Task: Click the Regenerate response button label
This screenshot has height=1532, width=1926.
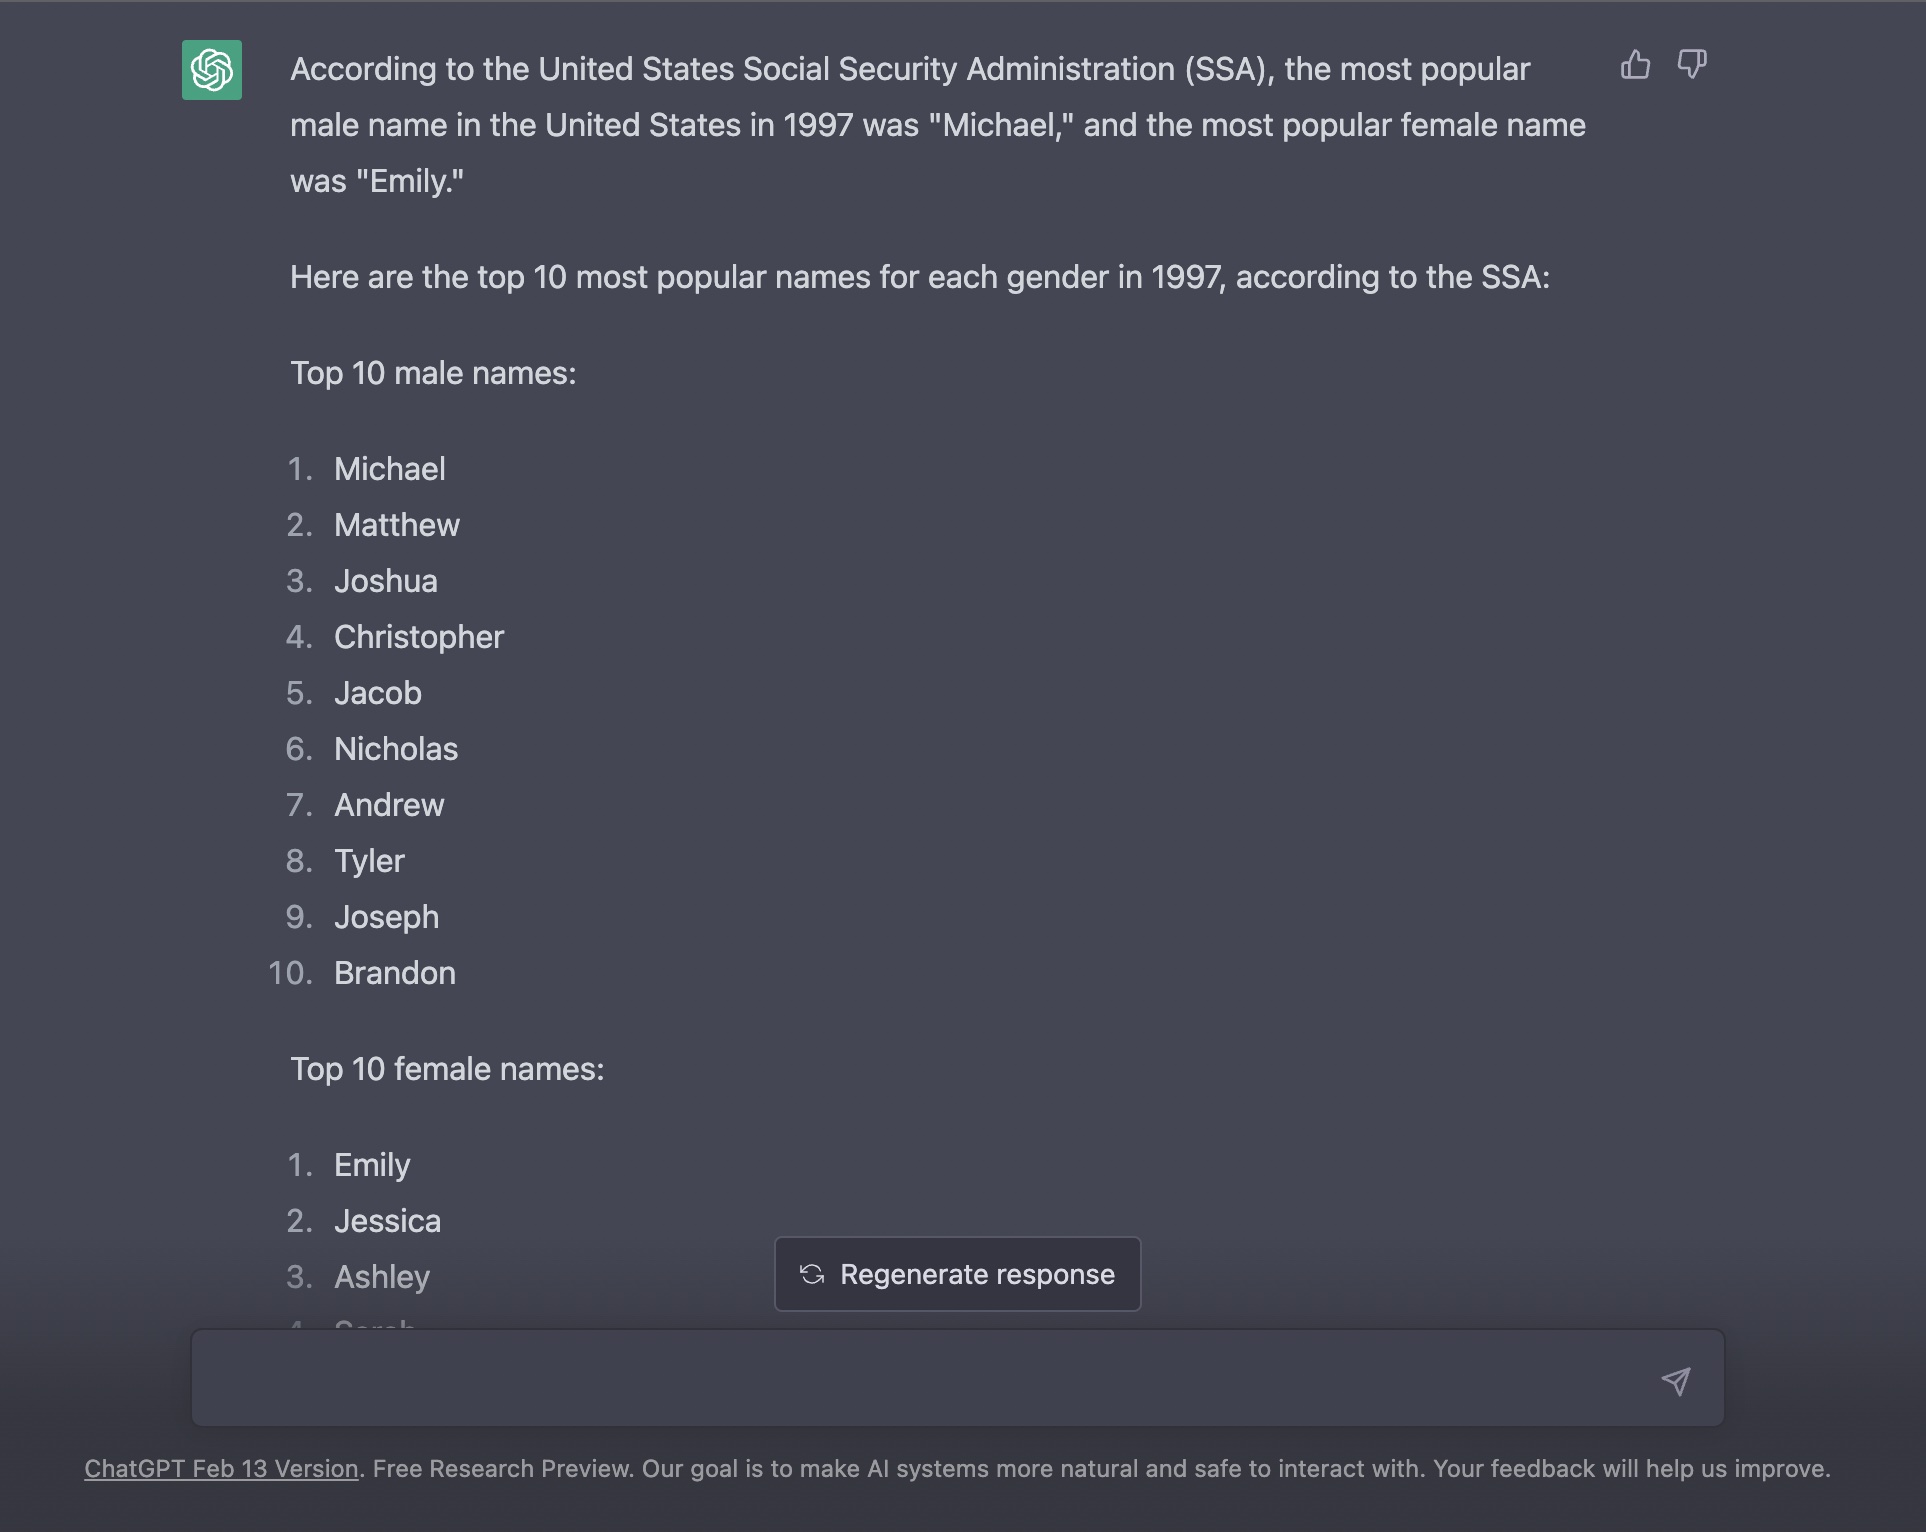Action: point(977,1274)
